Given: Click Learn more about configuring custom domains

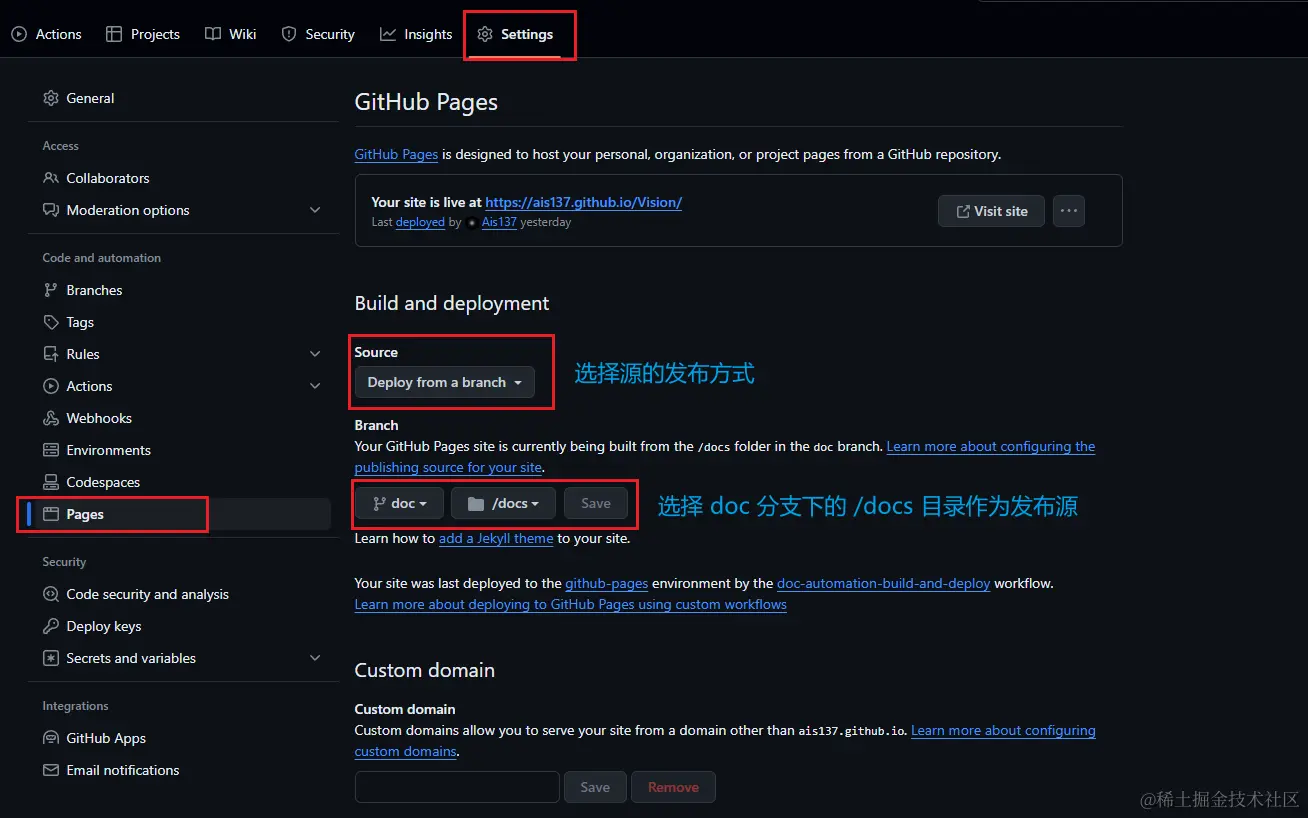Looking at the screenshot, I should (x=1003, y=730).
